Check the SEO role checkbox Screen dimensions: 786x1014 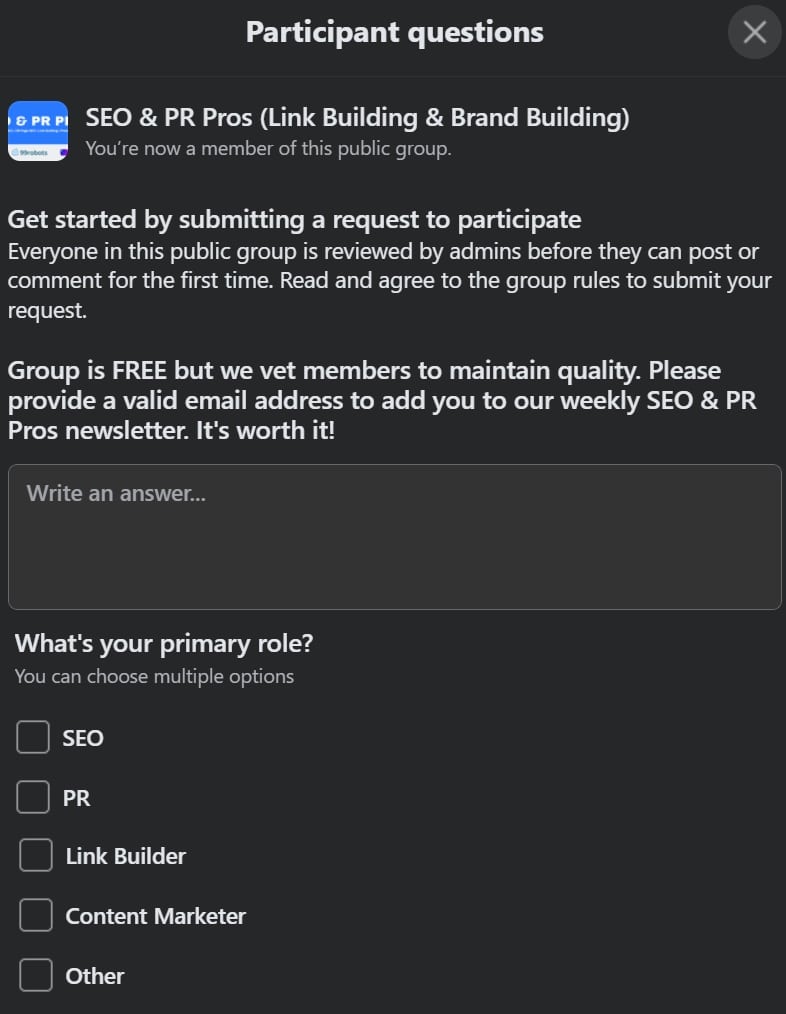point(32,737)
